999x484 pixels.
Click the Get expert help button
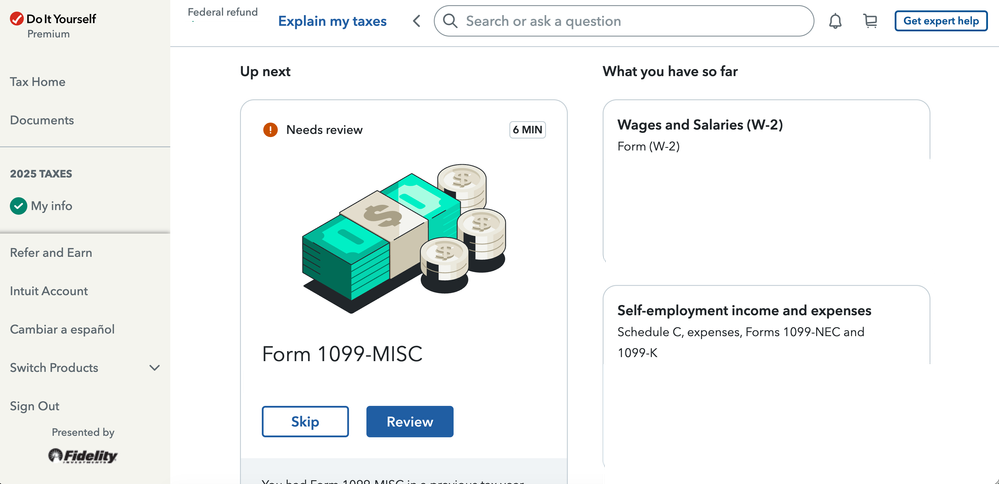point(940,21)
